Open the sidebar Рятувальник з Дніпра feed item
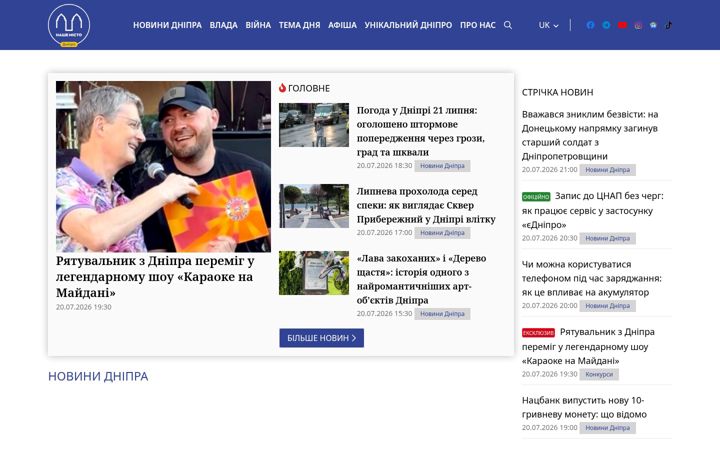Screen dimensions: 720x450 pyautogui.click(x=588, y=346)
